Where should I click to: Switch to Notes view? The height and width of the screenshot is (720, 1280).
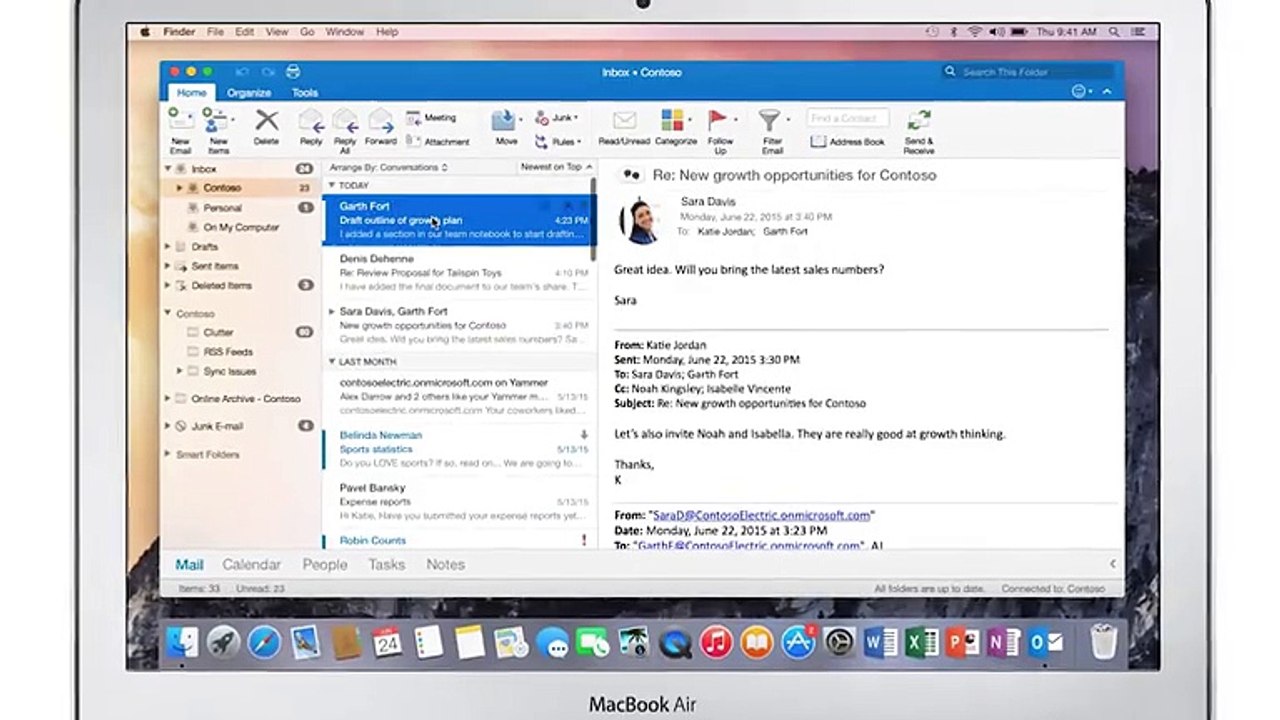pyautogui.click(x=445, y=565)
